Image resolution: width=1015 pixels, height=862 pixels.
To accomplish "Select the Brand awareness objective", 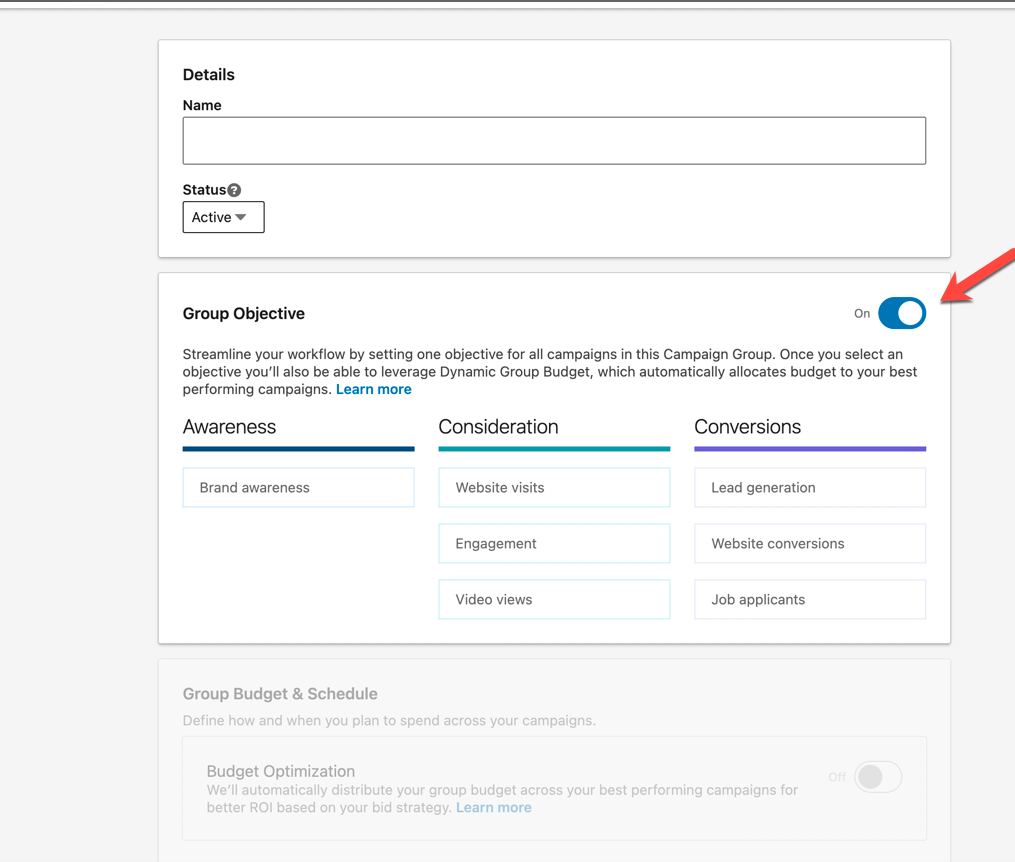I will 298,487.
